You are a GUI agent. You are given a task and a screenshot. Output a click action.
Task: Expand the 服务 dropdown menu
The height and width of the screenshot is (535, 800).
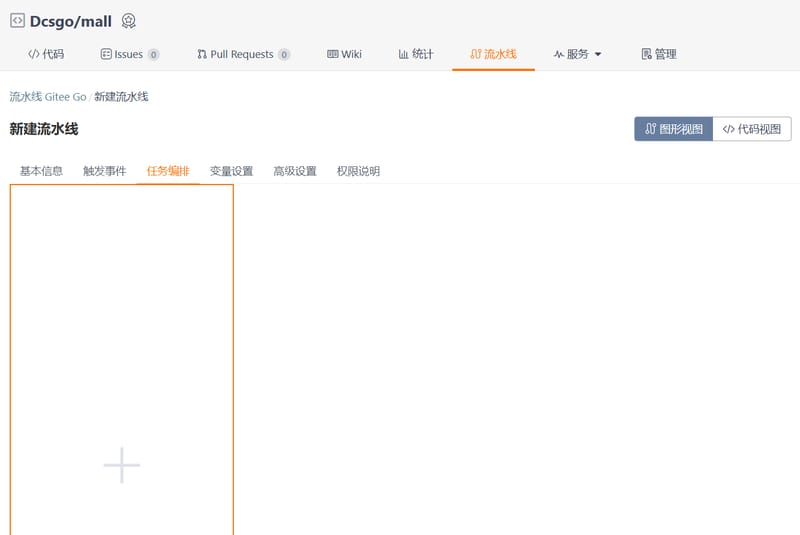578,54
